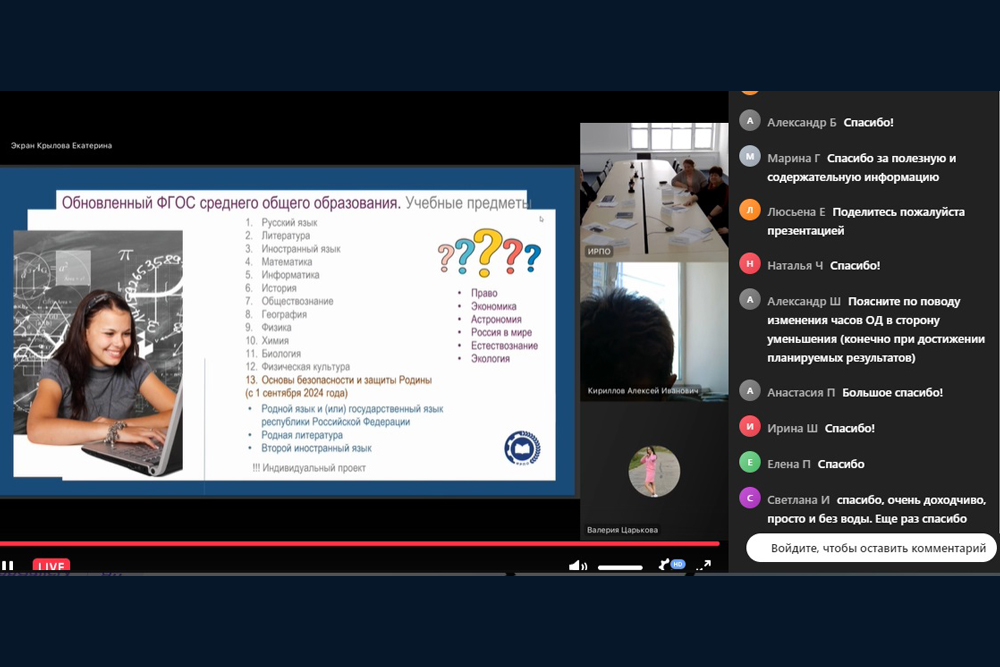Mute the stream with the speaker icon
This screenshot has height=667, width=1000.
pos(577,566)
